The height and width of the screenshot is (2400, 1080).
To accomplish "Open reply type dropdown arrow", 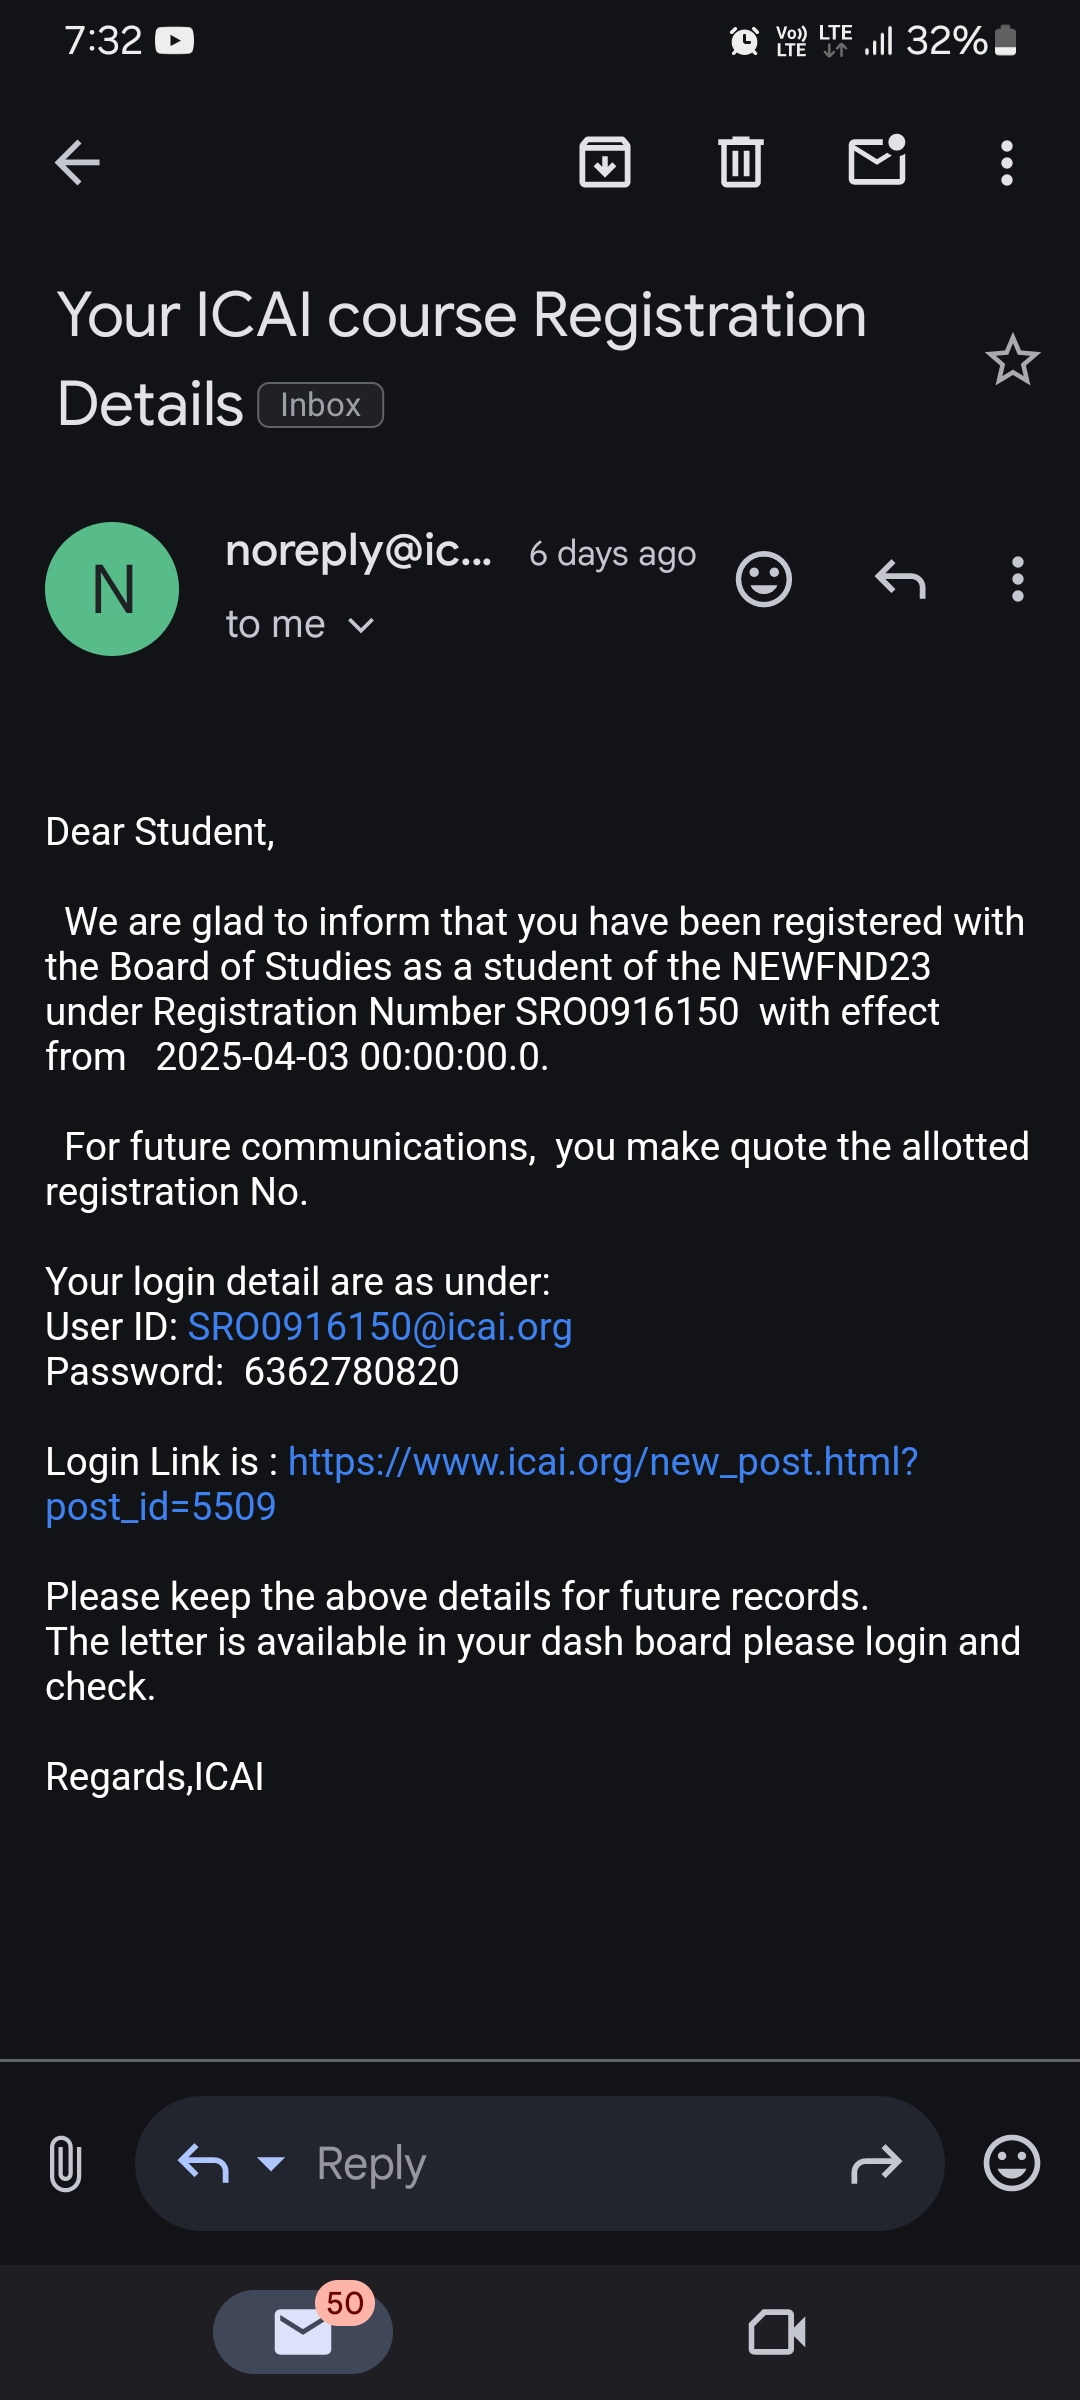I will point(271,2164).
